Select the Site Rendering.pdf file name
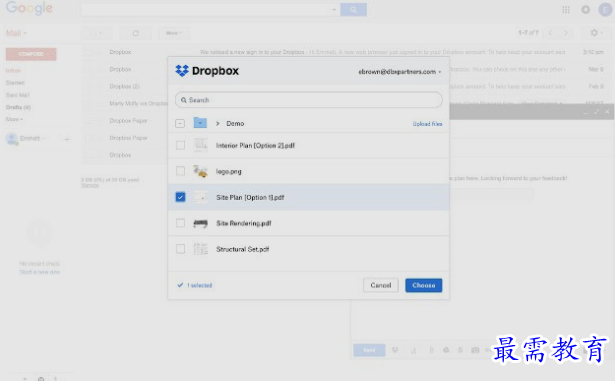This screenshot has width=615, height=381. (244, 223)
